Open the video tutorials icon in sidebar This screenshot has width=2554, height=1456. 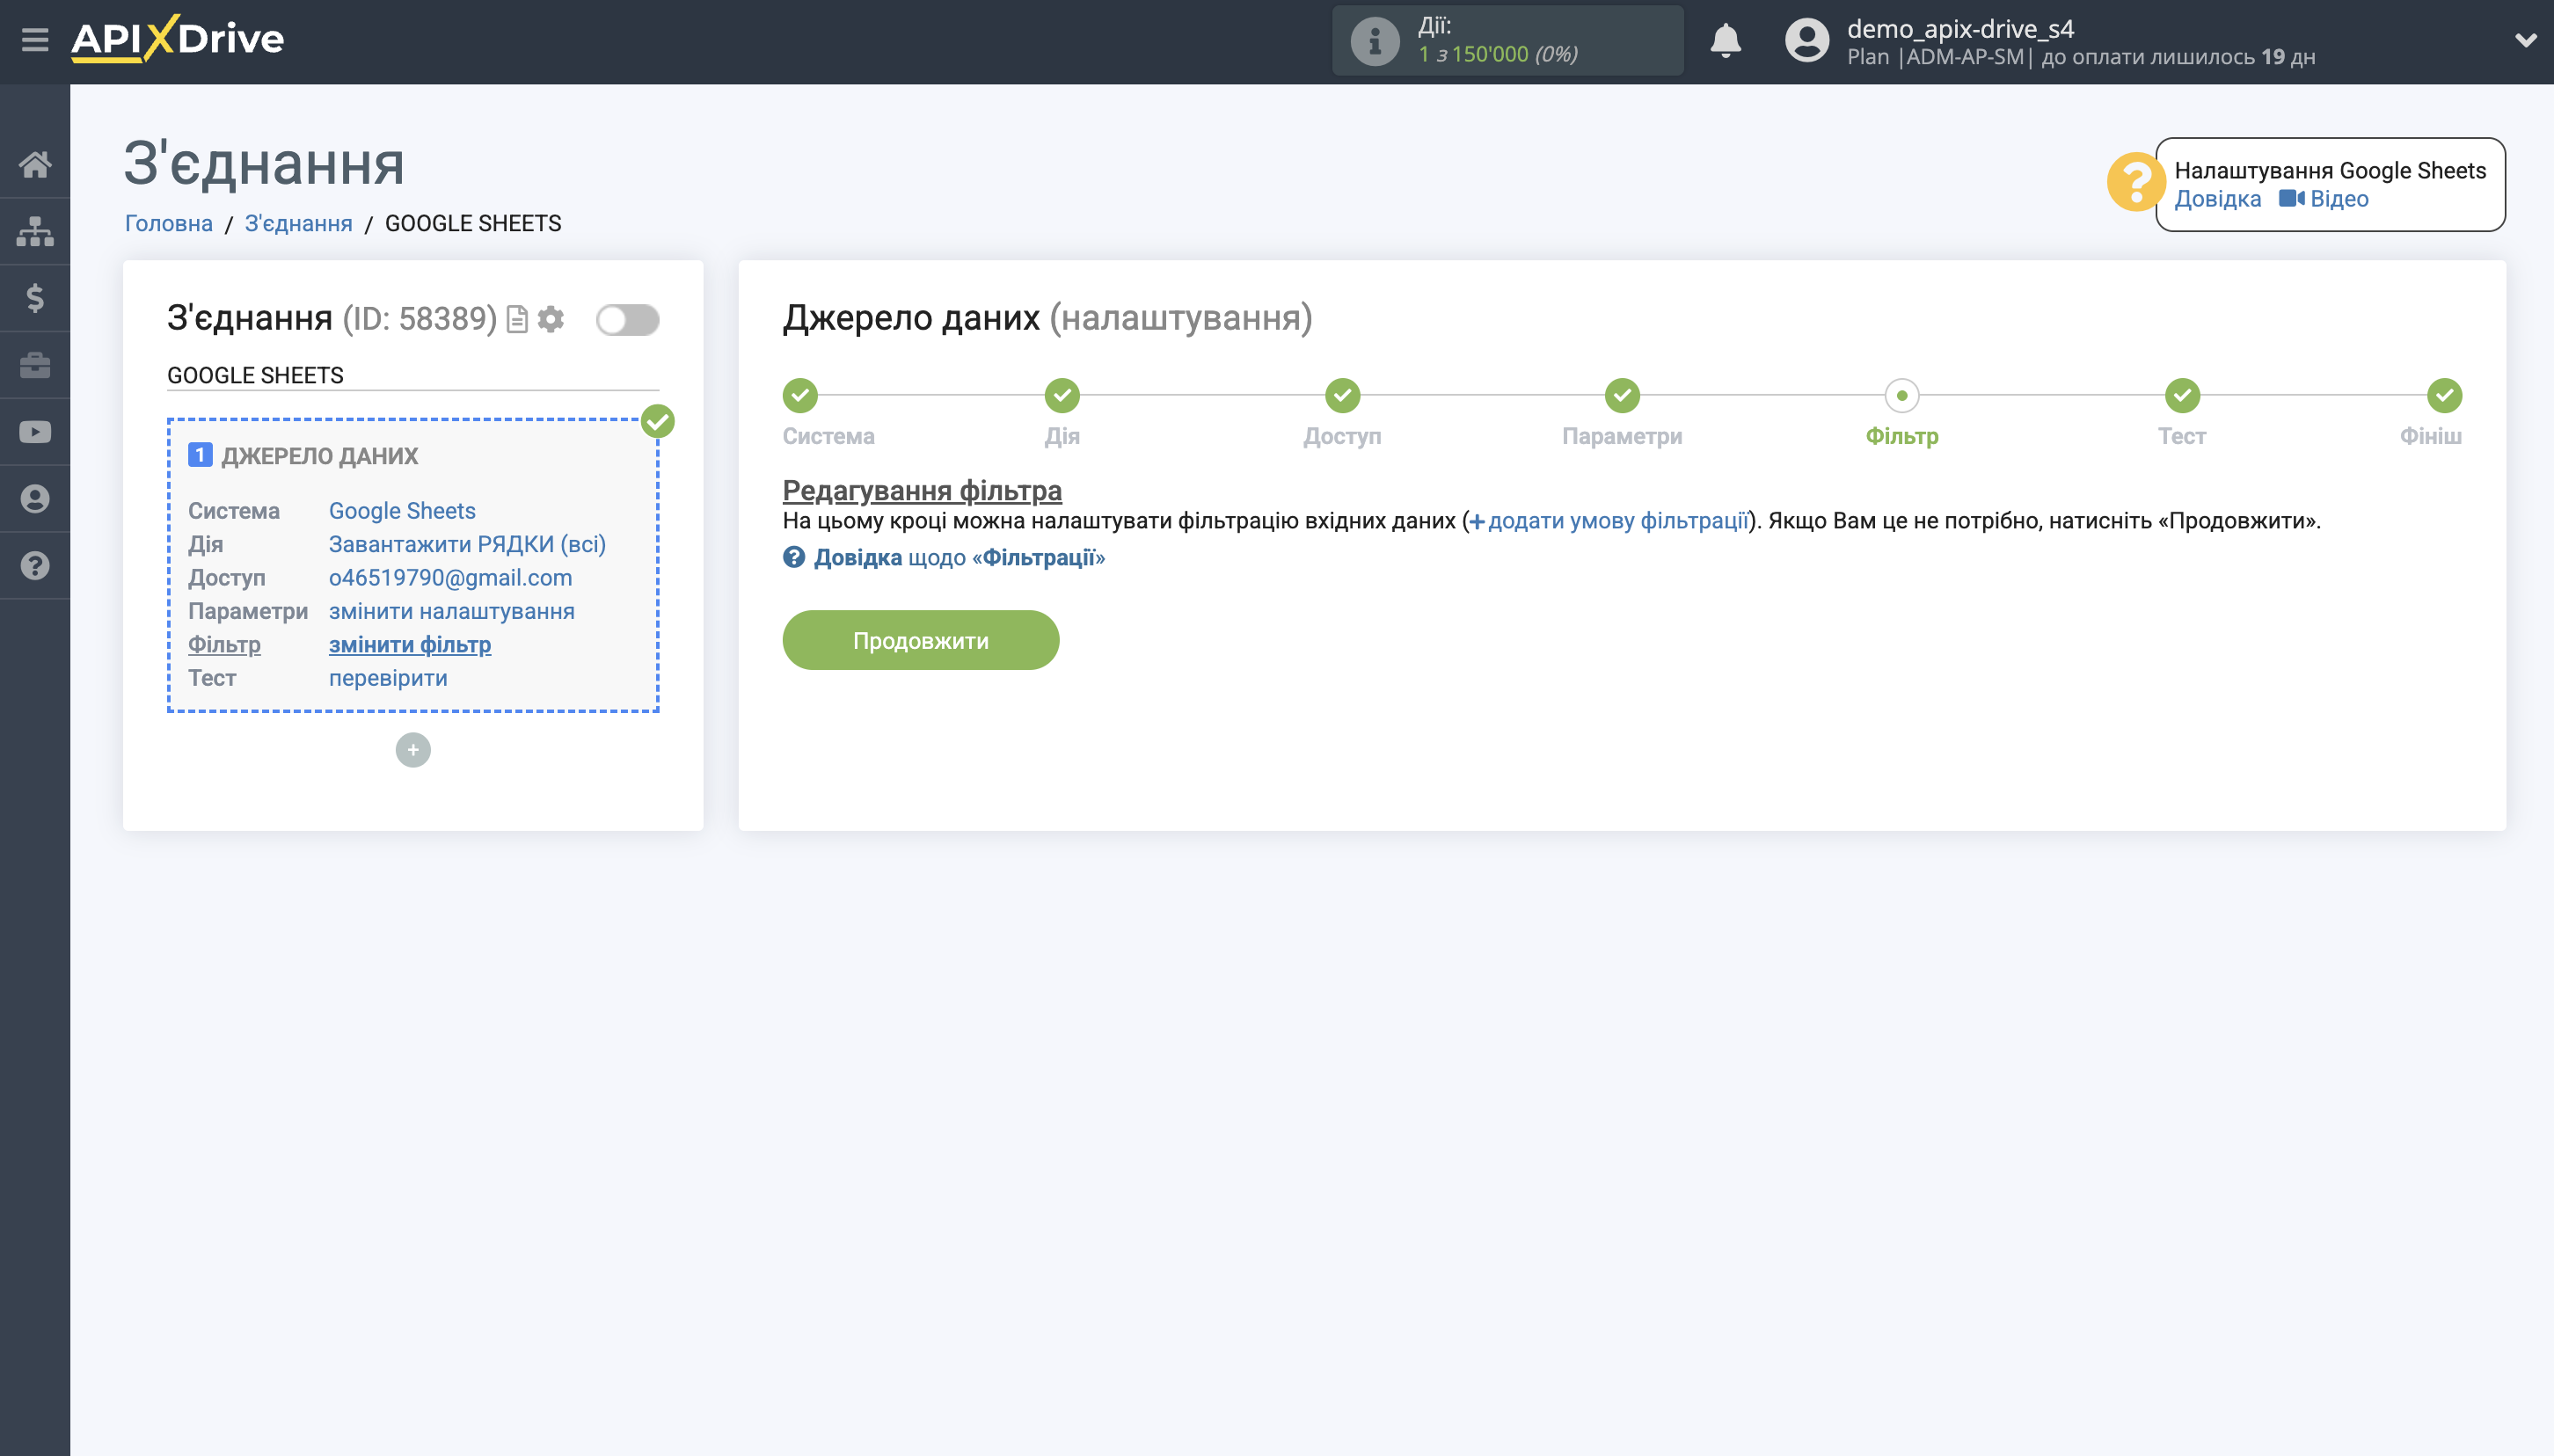tap(36, 431)
